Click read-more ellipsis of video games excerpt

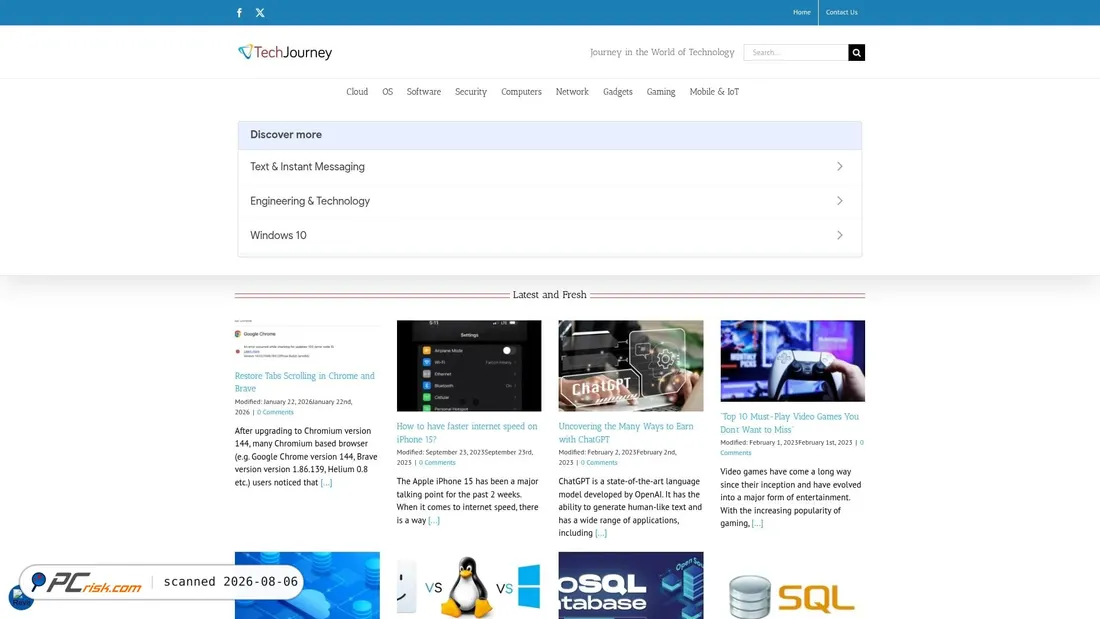click(757, 523)
